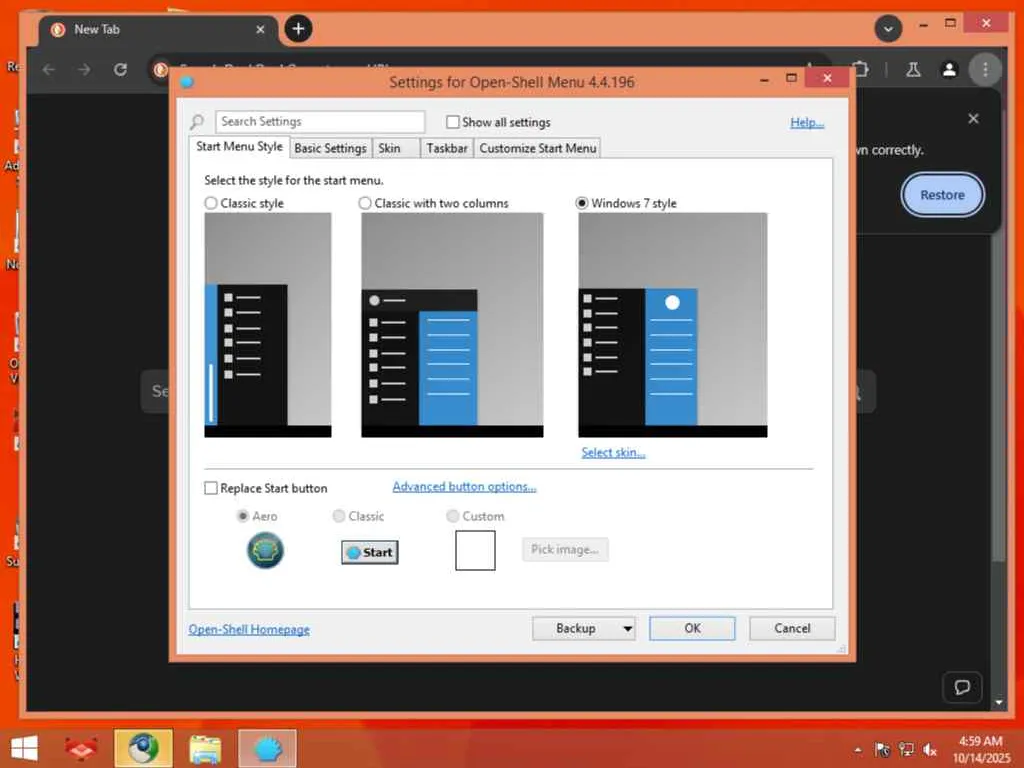1024x768 pixels.
Task: Click the Pick image button
Action: 565,549
